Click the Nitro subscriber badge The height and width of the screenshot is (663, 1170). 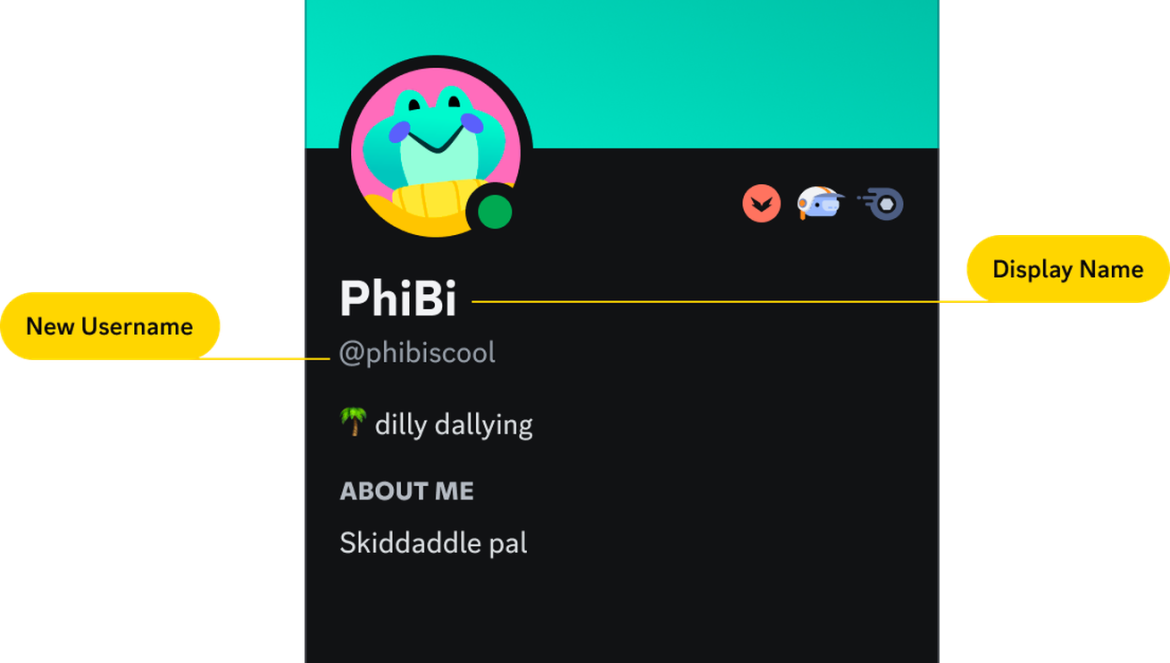[881, 204]
